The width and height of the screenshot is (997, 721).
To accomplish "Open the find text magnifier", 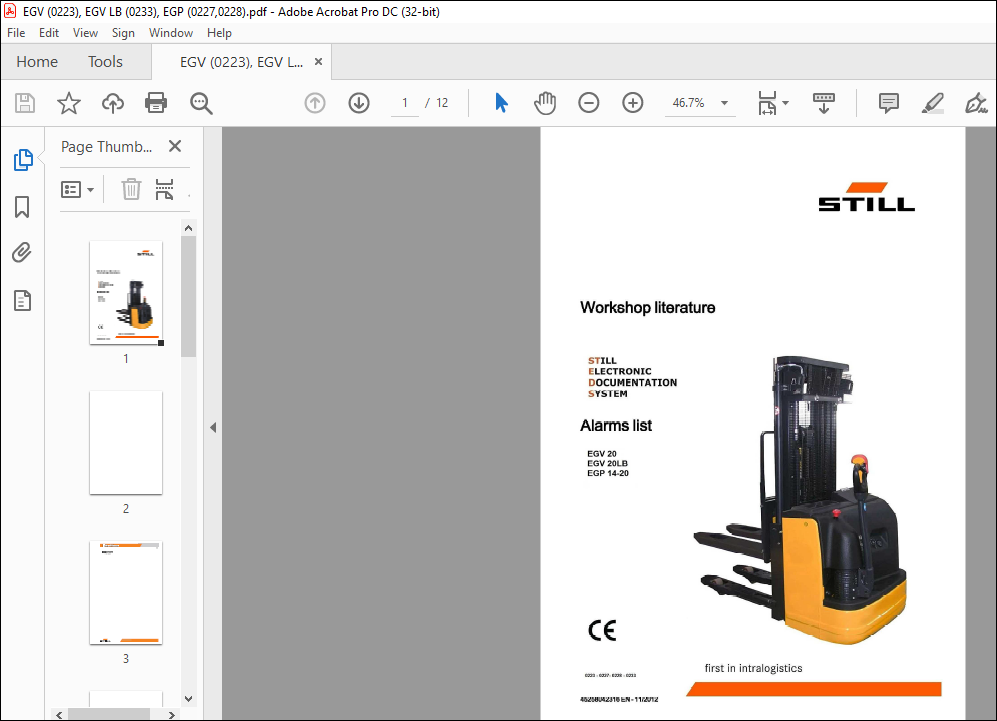I will tap(201, 103).
